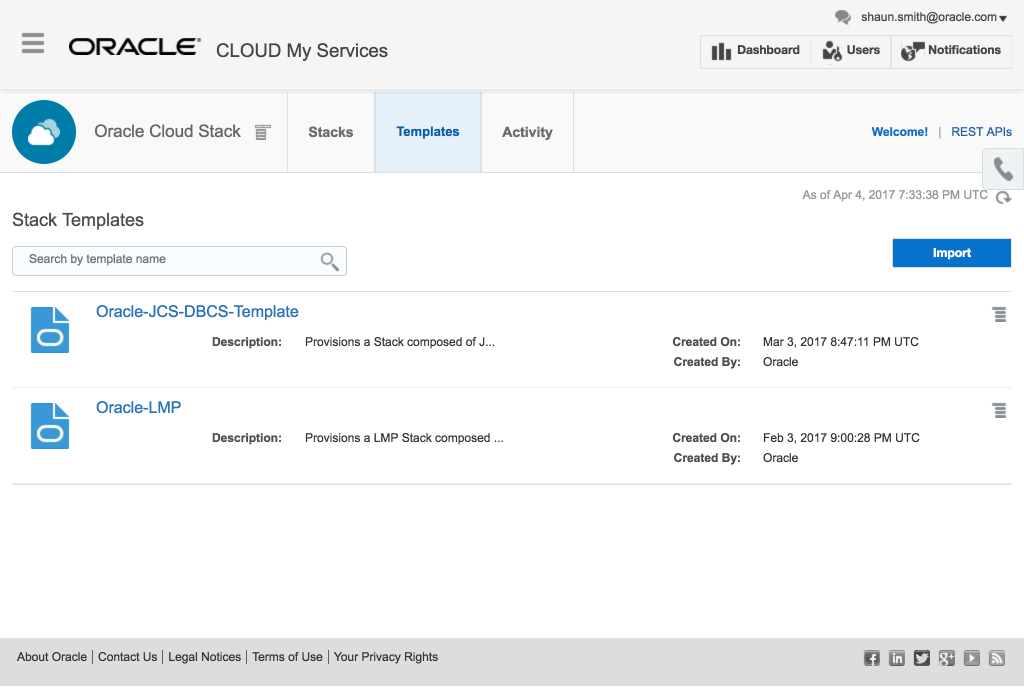
Task: Expand the shaun.smith@oracle.com user dropdown
Action: point(933,17)
